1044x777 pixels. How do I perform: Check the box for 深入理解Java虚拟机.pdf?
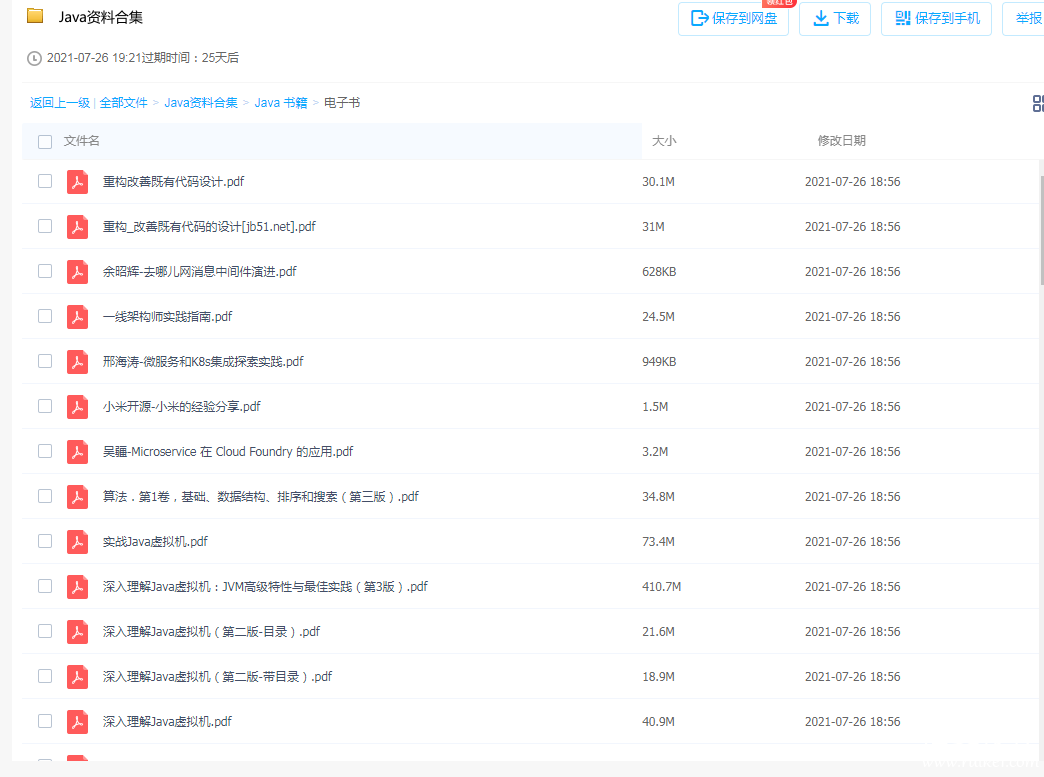(x=45, y=720)
